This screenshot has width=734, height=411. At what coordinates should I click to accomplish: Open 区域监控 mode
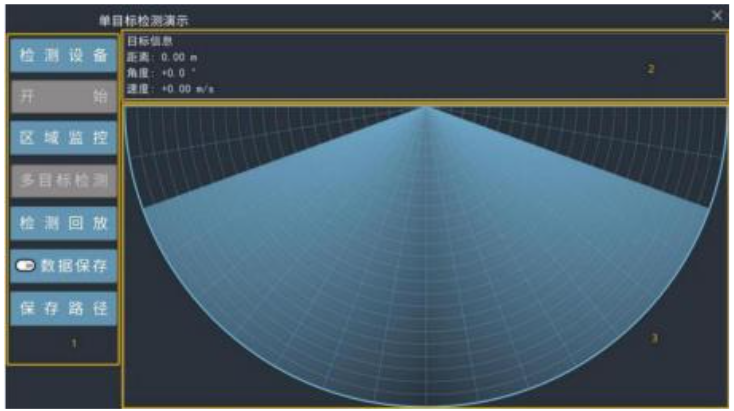tap(63, 138)
